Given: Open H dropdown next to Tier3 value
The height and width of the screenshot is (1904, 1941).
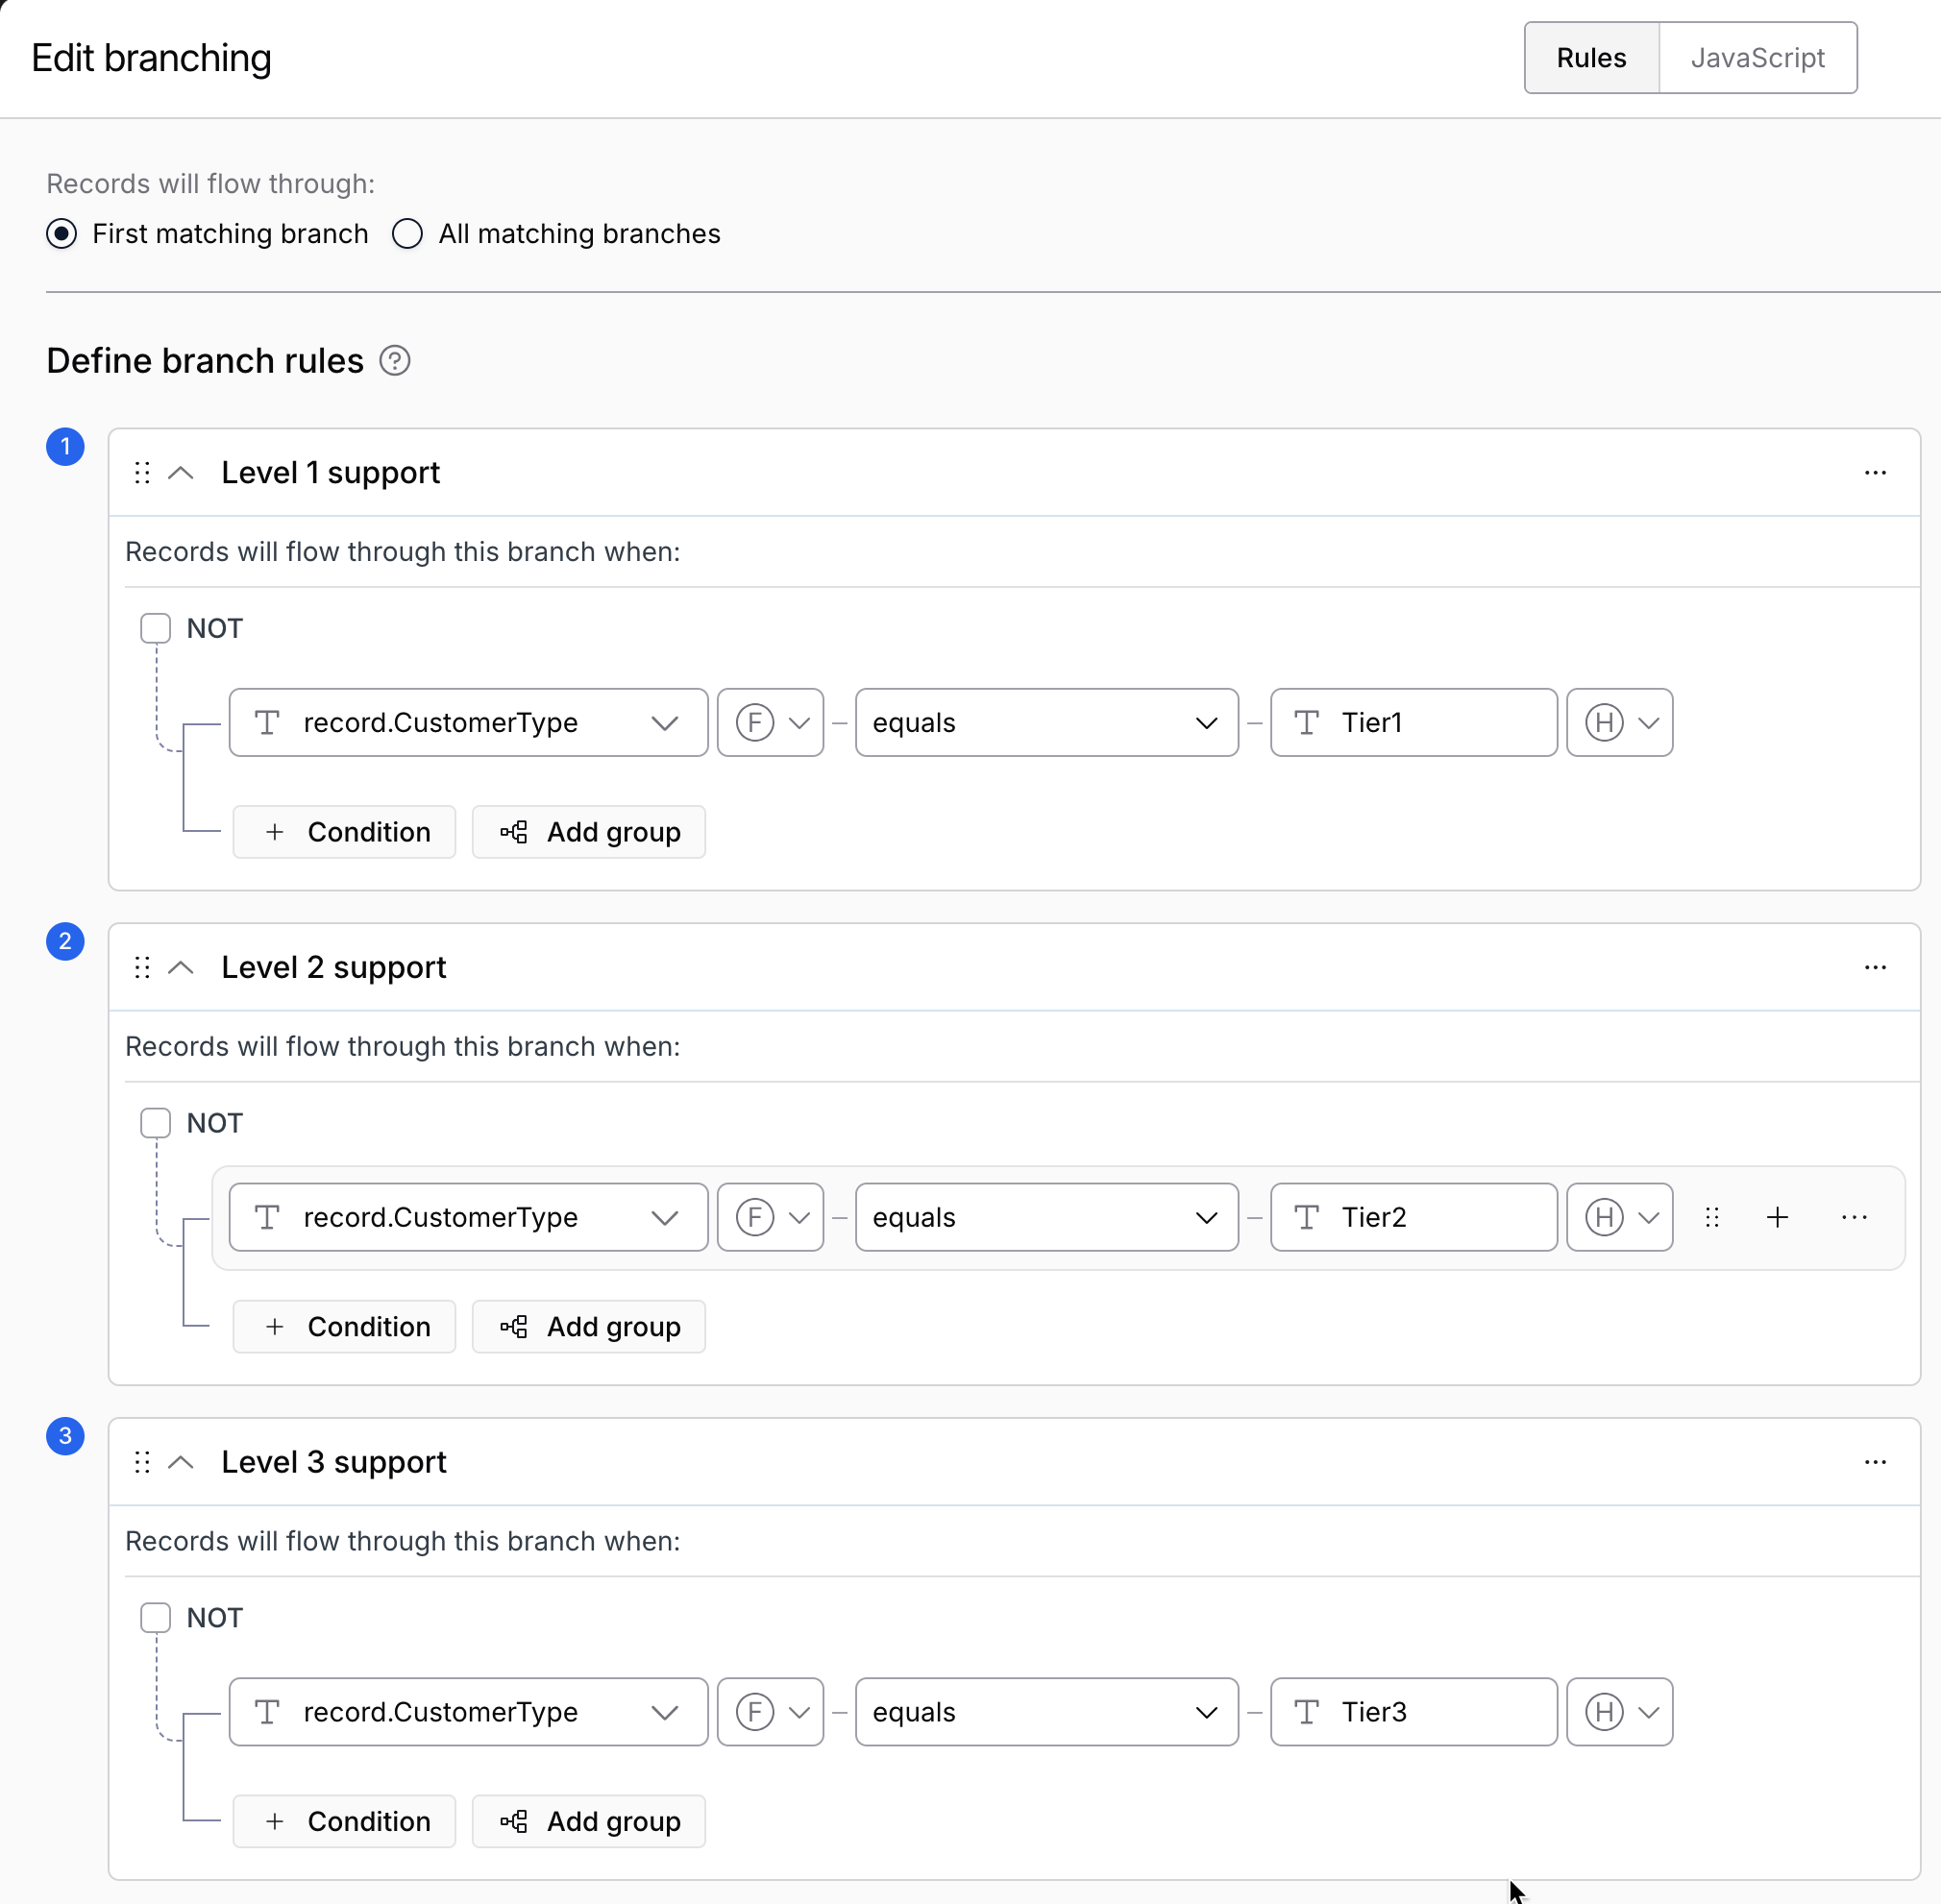Looking at the screenshot, I should point(1619,1713).
